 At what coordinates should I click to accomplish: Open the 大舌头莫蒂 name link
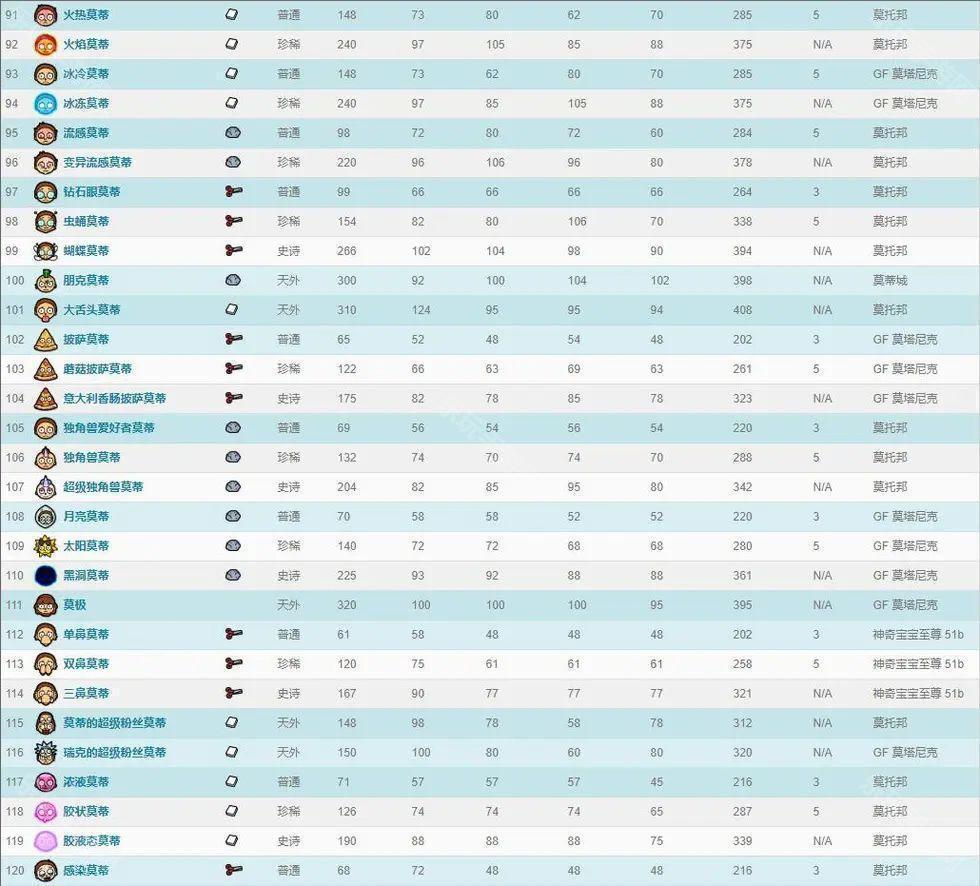click(x=91, y=310)
